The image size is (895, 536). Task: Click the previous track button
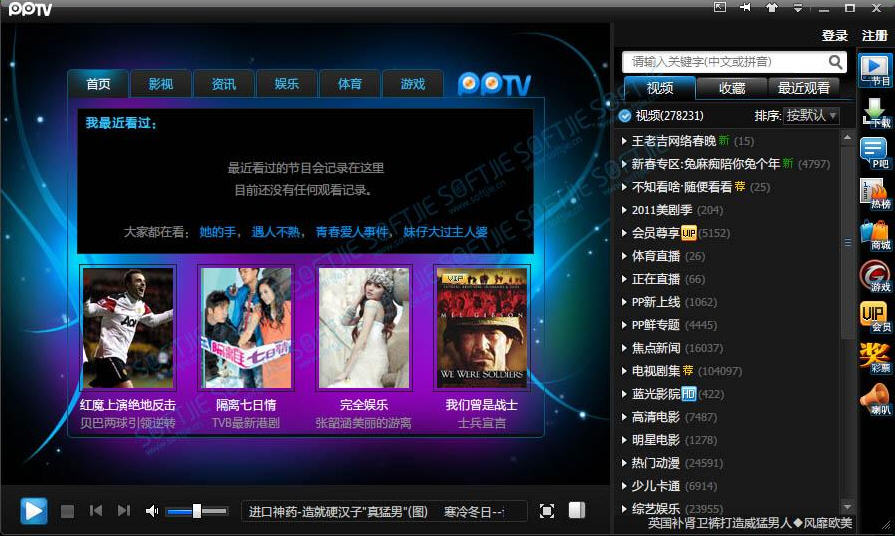coord(96,511)
